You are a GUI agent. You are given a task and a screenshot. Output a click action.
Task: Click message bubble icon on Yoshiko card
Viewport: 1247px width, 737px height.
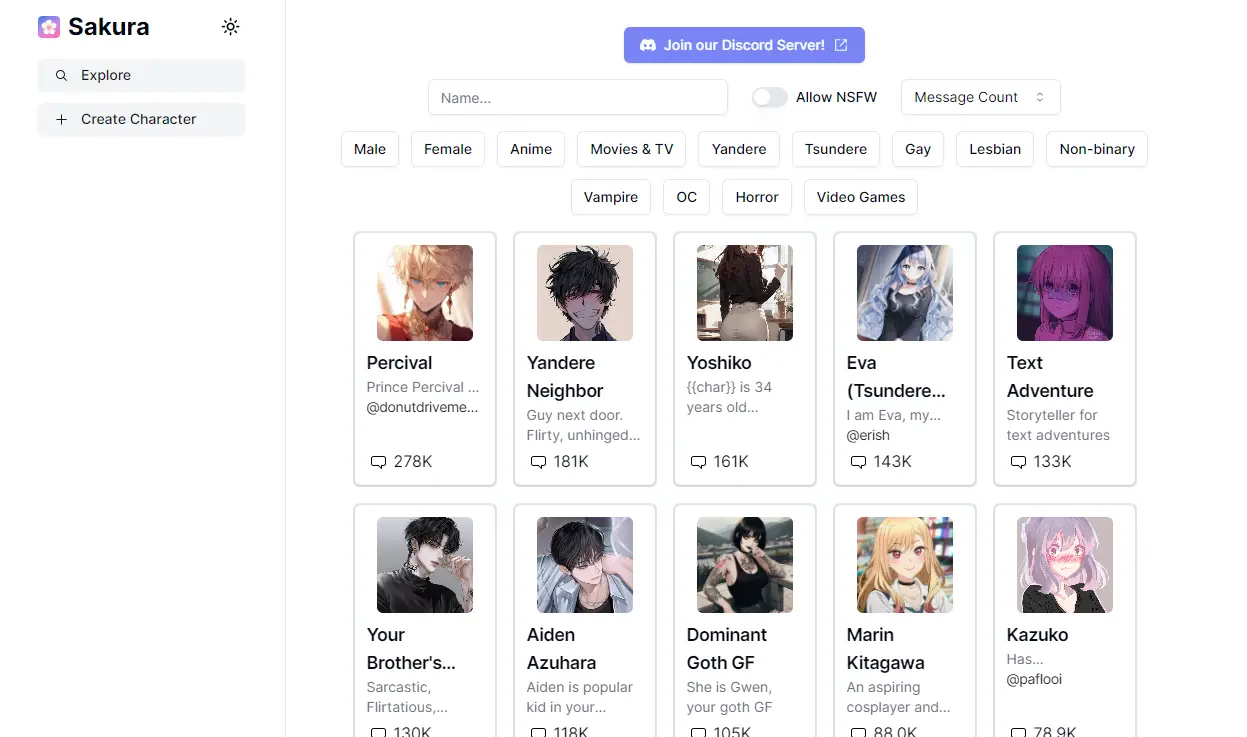tap(698, 462)
